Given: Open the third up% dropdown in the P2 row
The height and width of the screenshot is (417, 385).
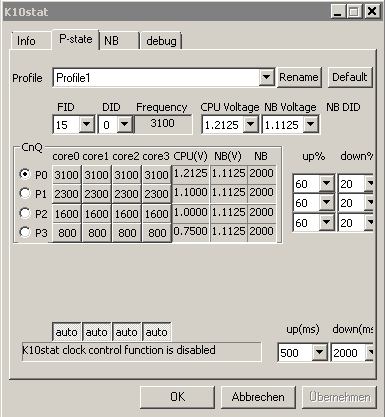Looking at the screenshot, I should (x=326, y=222).
